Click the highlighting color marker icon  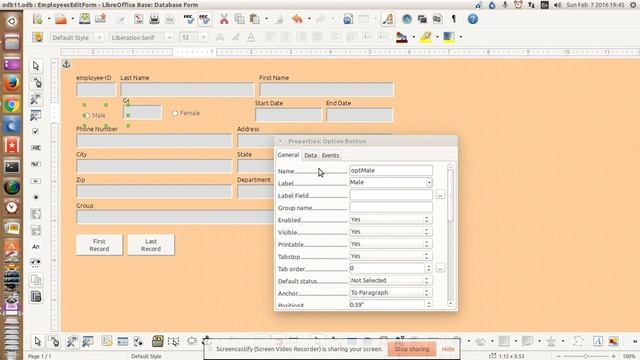point(426,38)
